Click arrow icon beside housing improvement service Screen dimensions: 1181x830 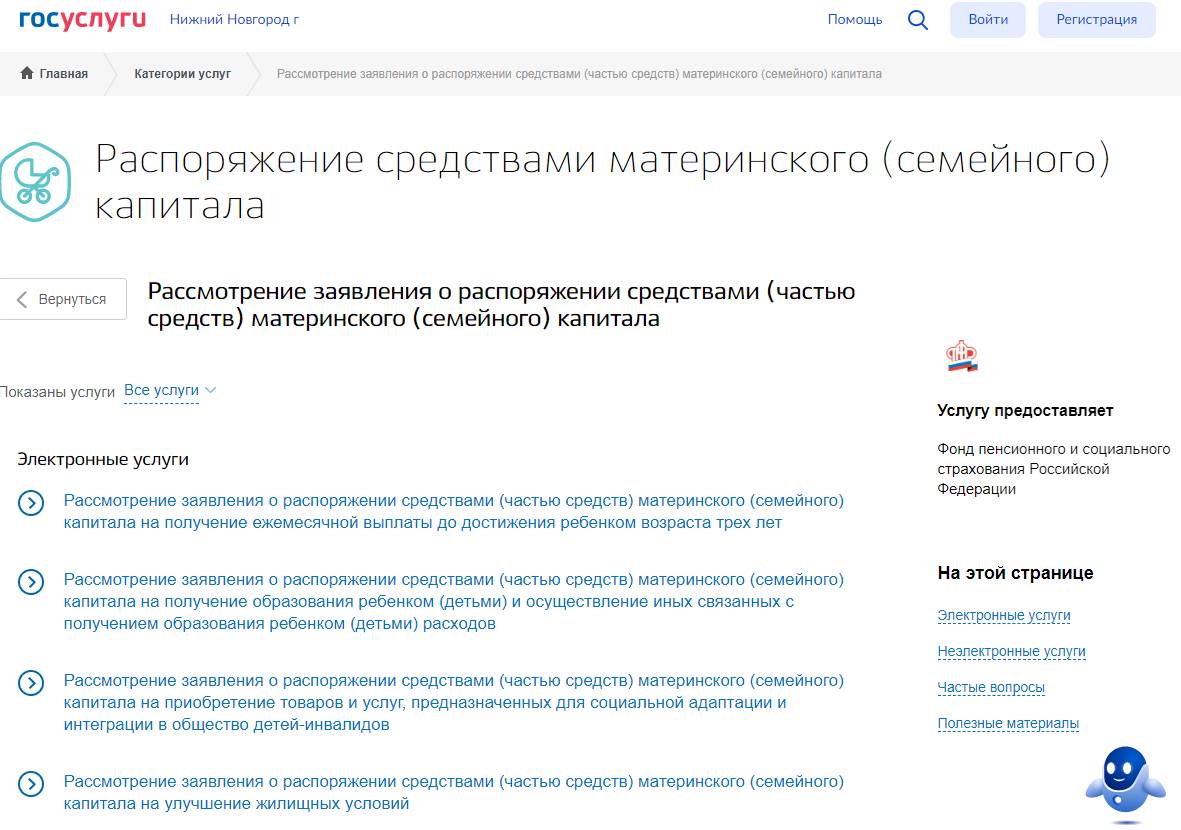click(x=31, y=784)
